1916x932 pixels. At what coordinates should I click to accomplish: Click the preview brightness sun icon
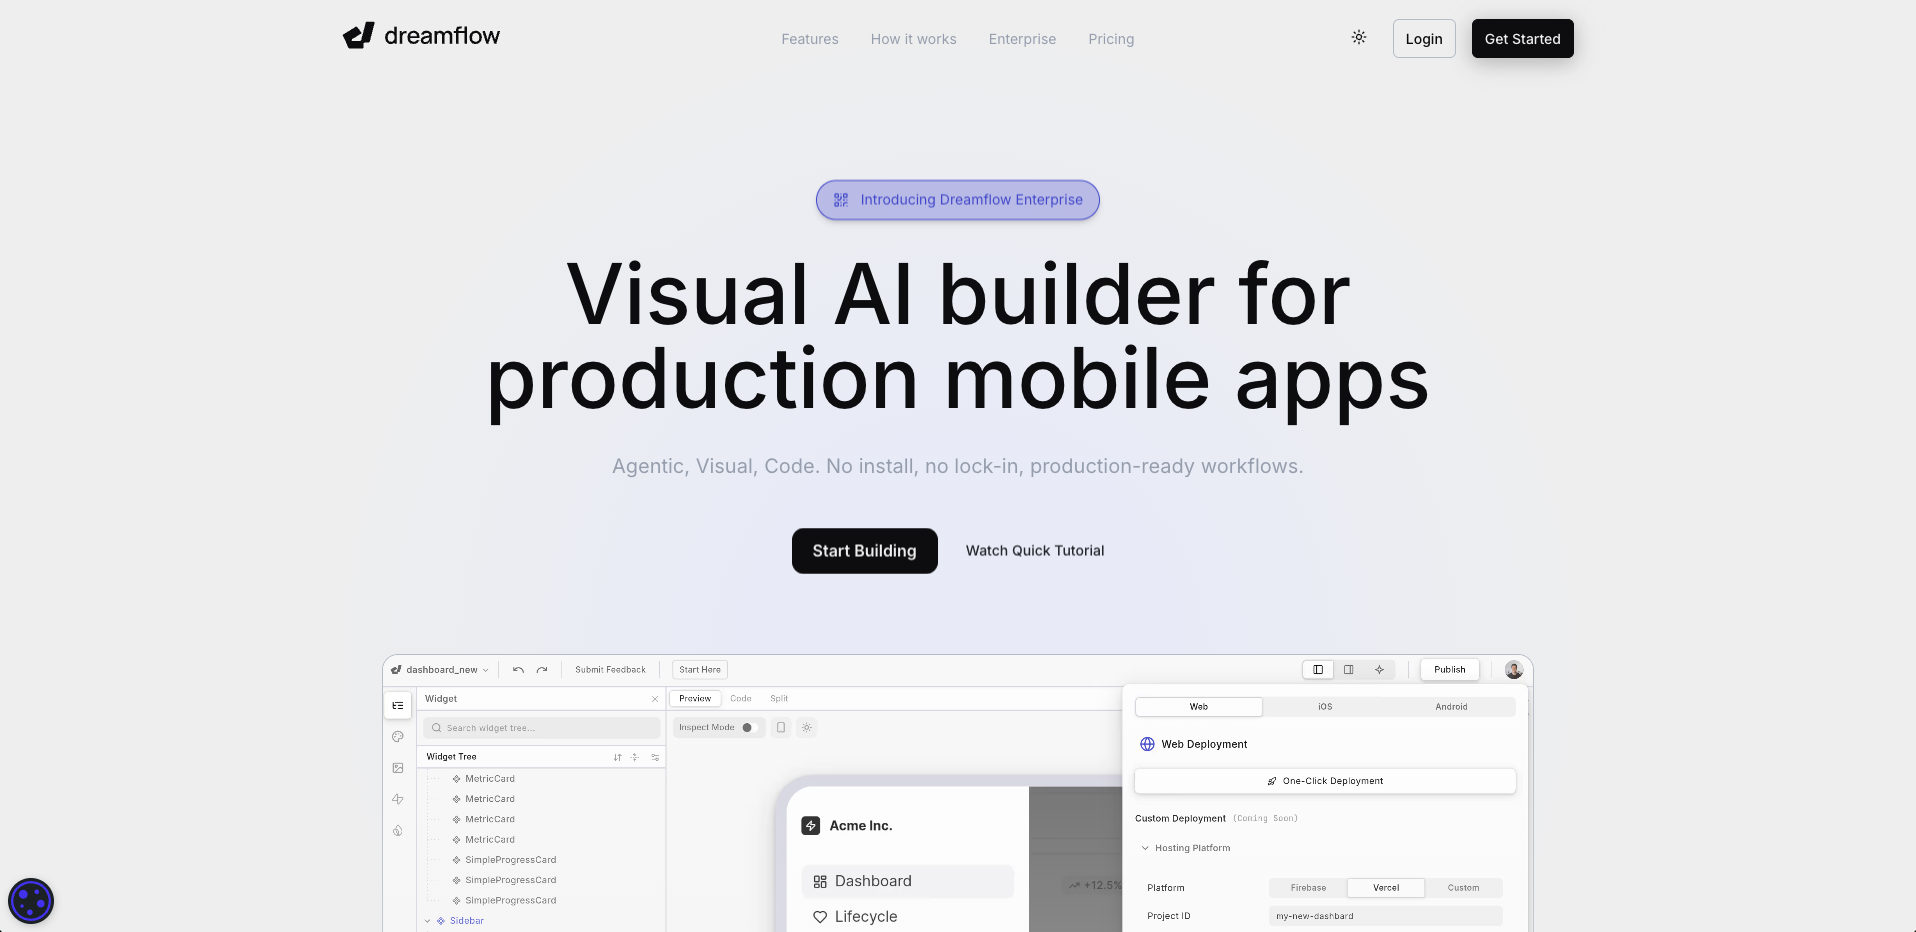[807, 728]
